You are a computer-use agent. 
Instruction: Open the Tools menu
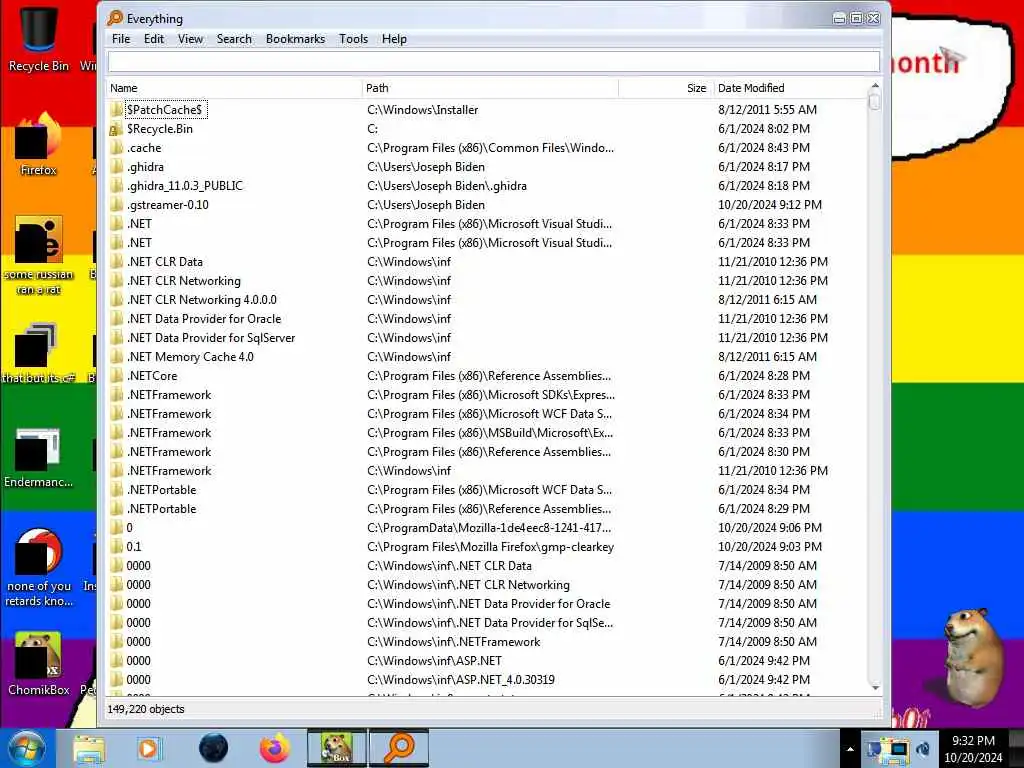pos(353,39)
